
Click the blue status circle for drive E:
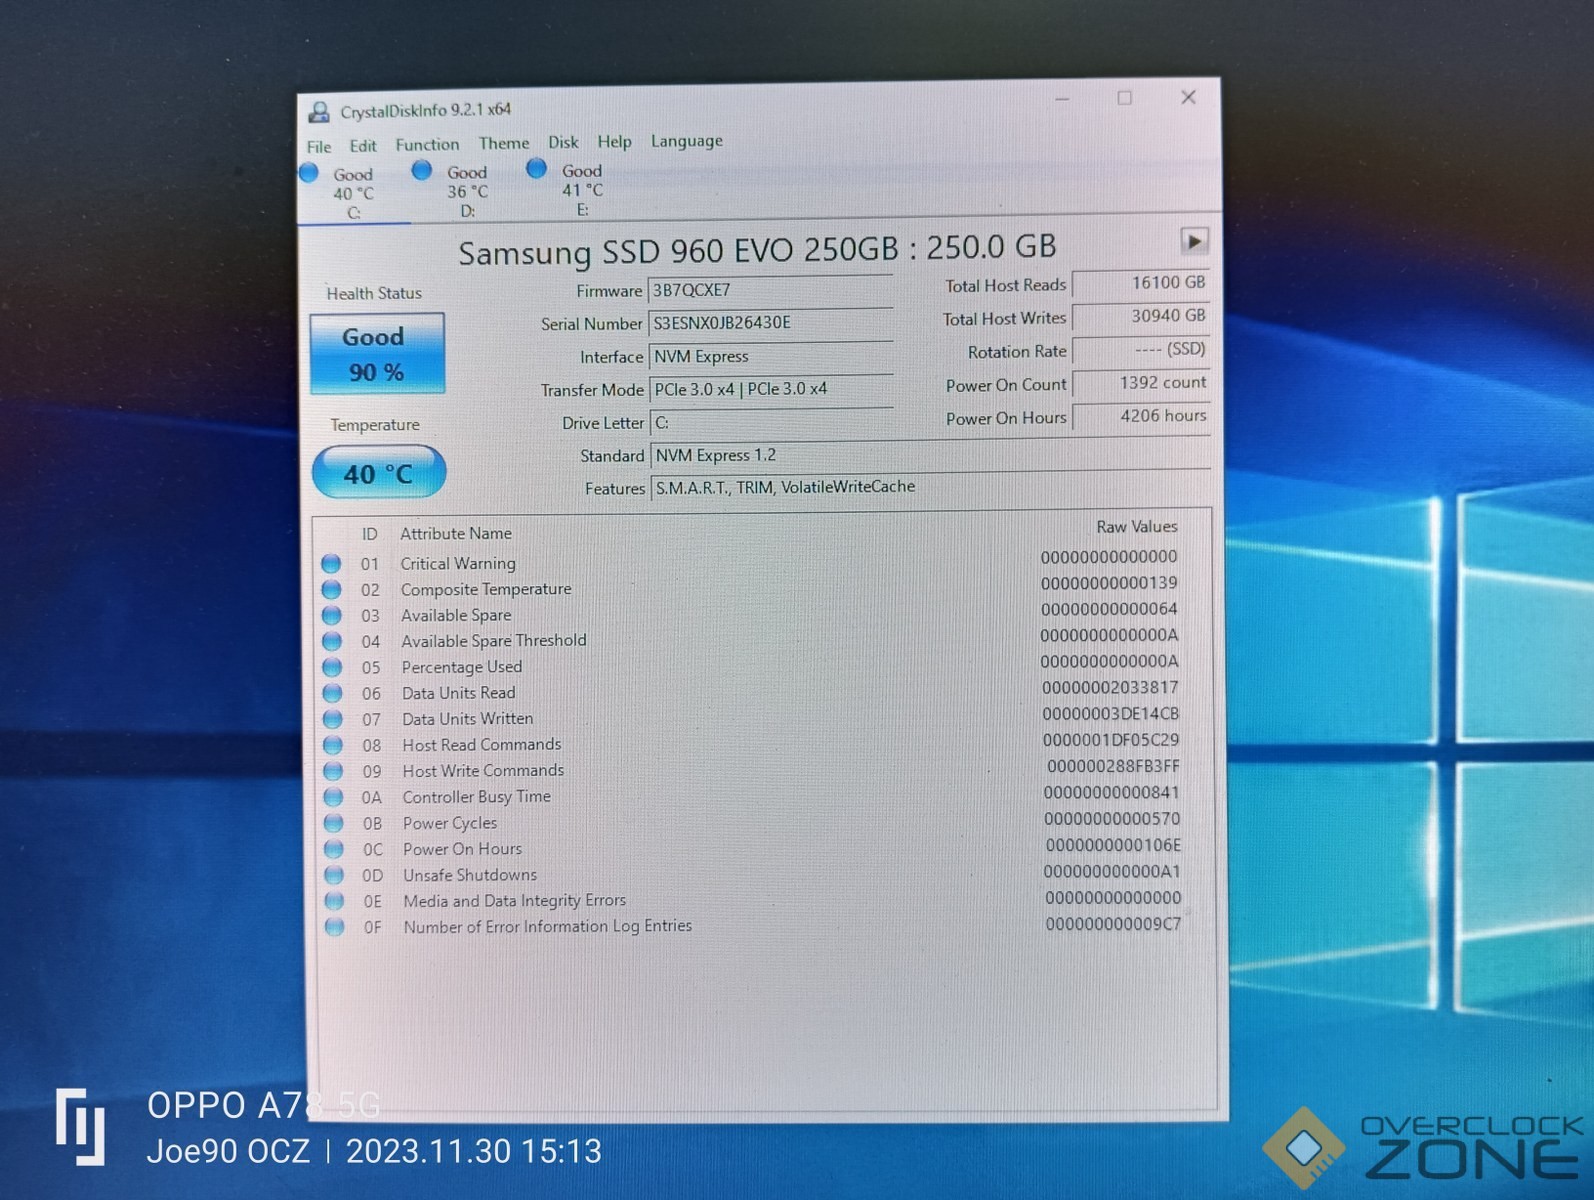point(537,168)
